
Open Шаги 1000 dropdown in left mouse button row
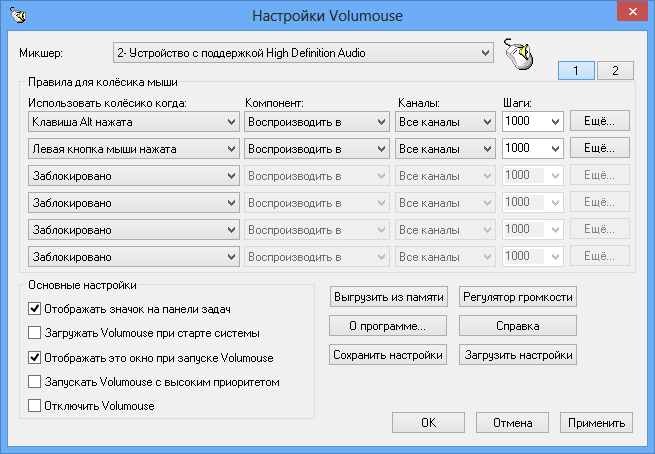click(533, 149)
